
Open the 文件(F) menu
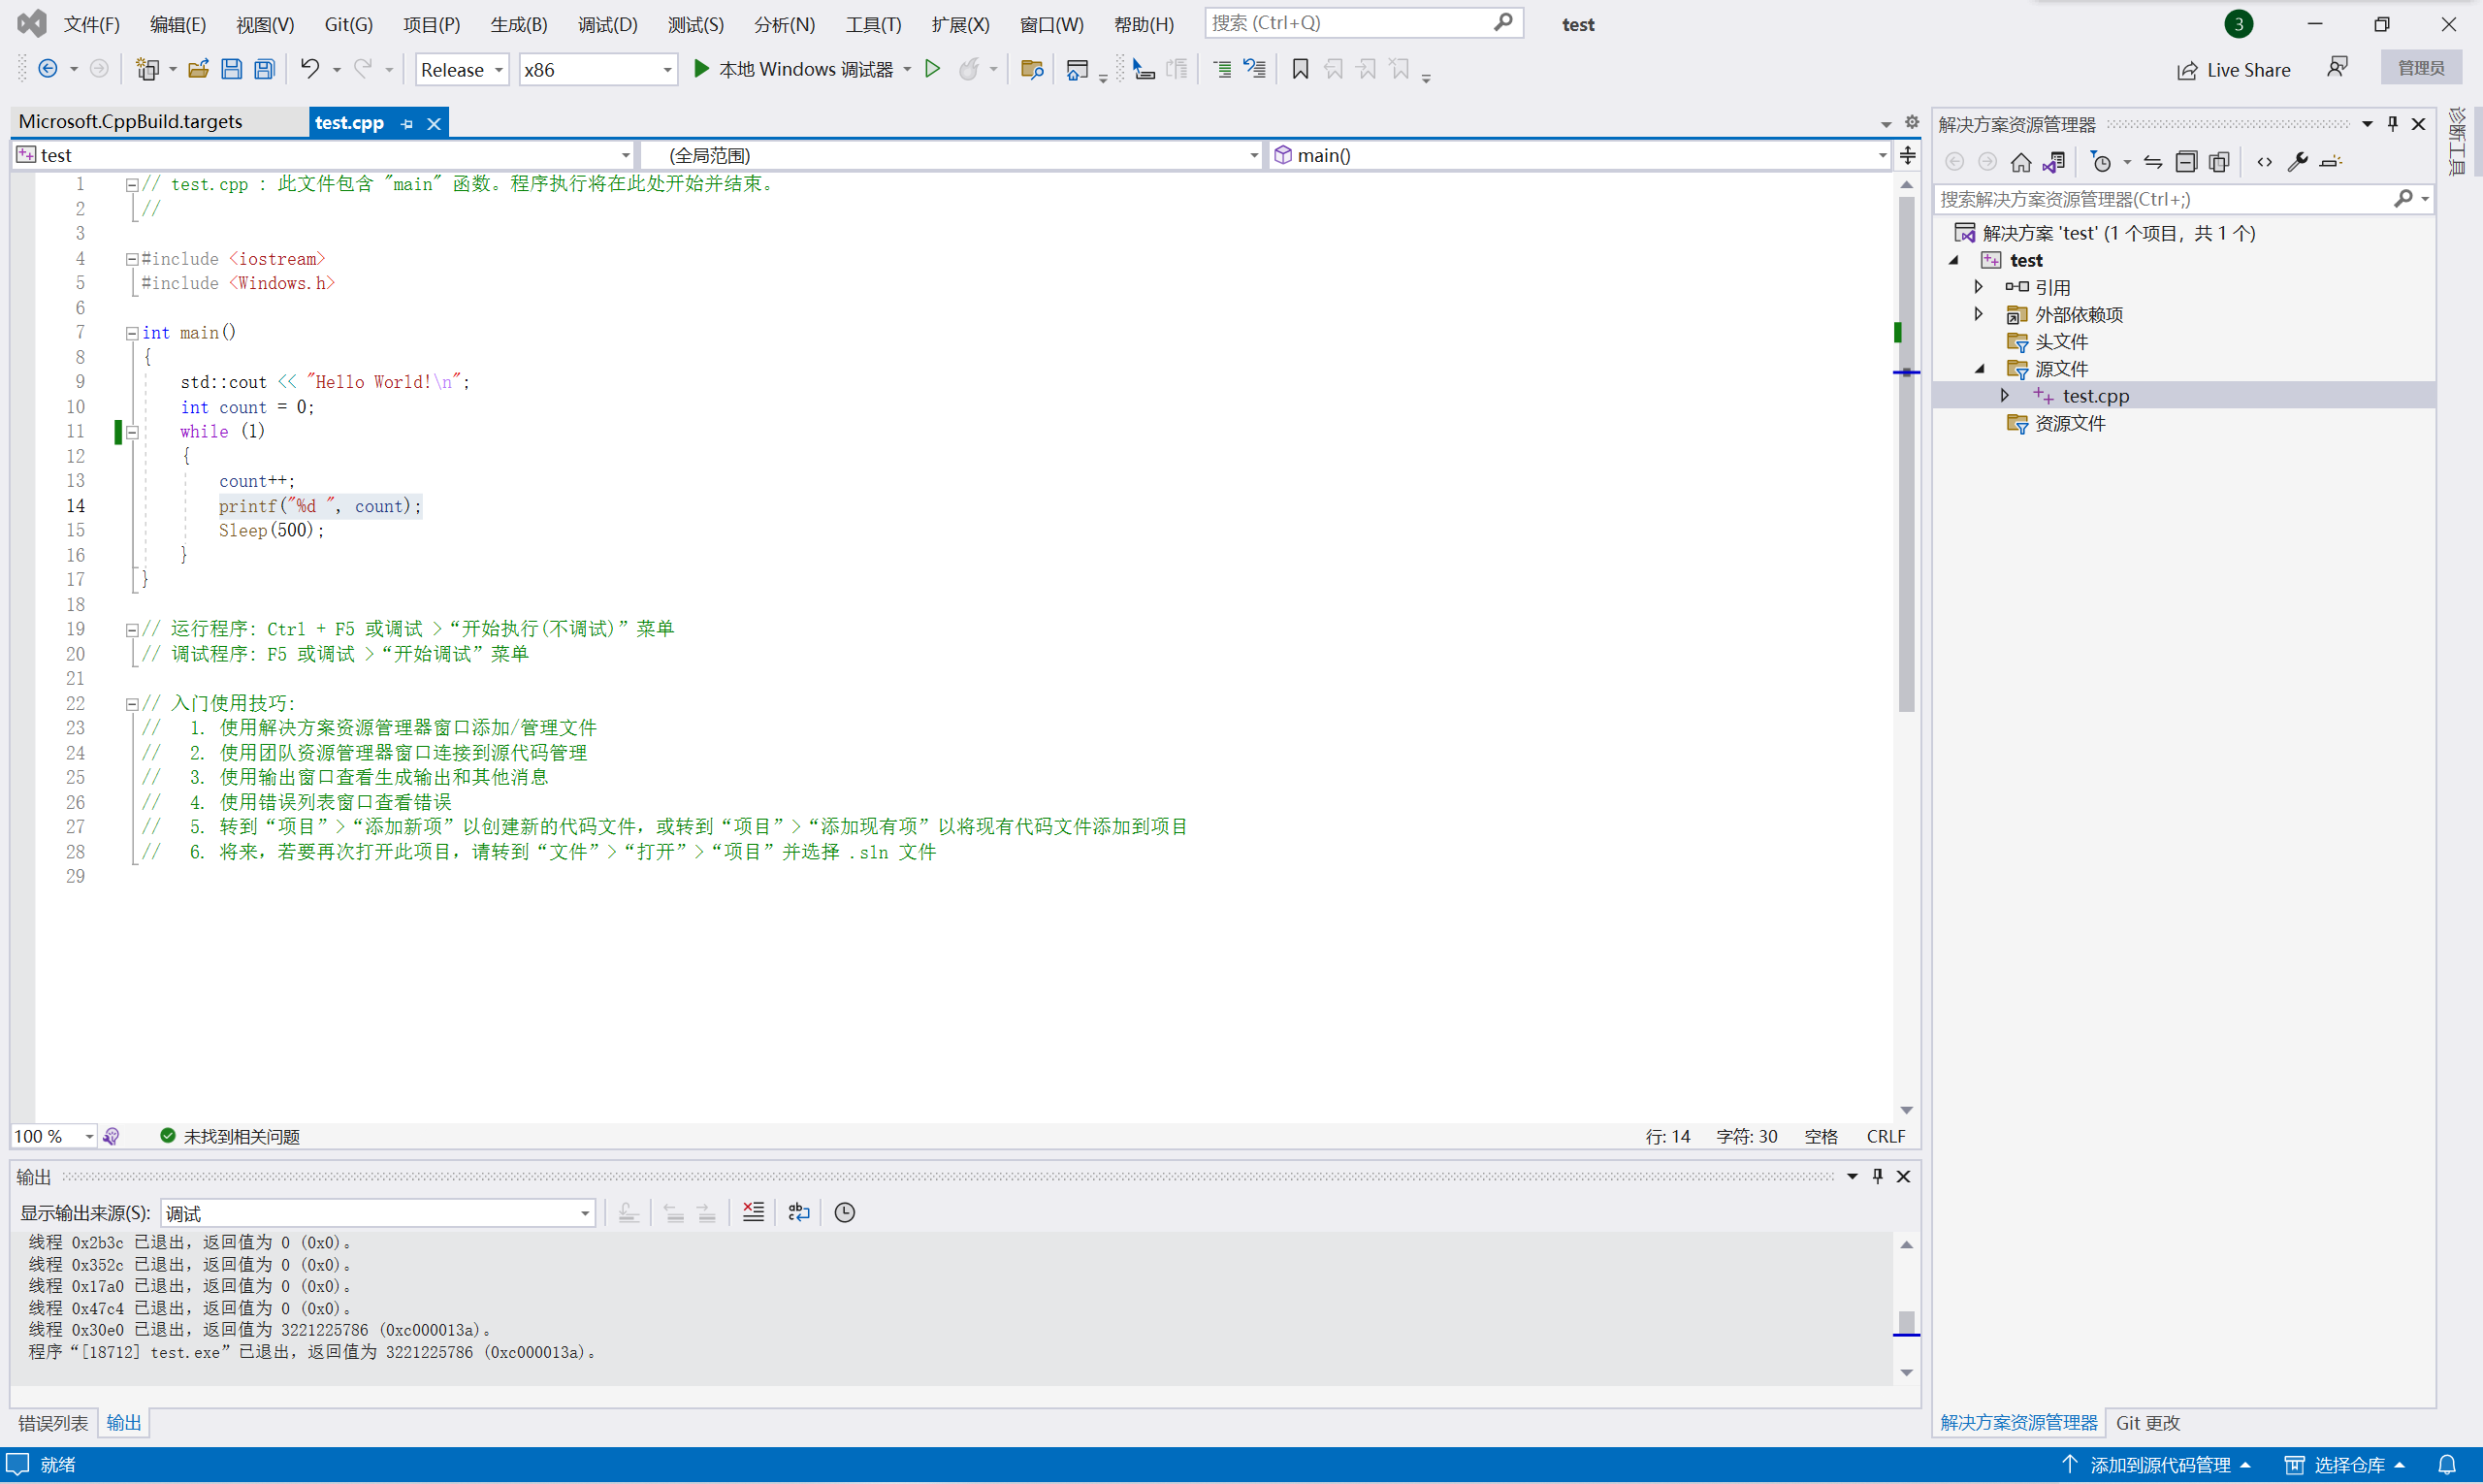click(92, 24)
